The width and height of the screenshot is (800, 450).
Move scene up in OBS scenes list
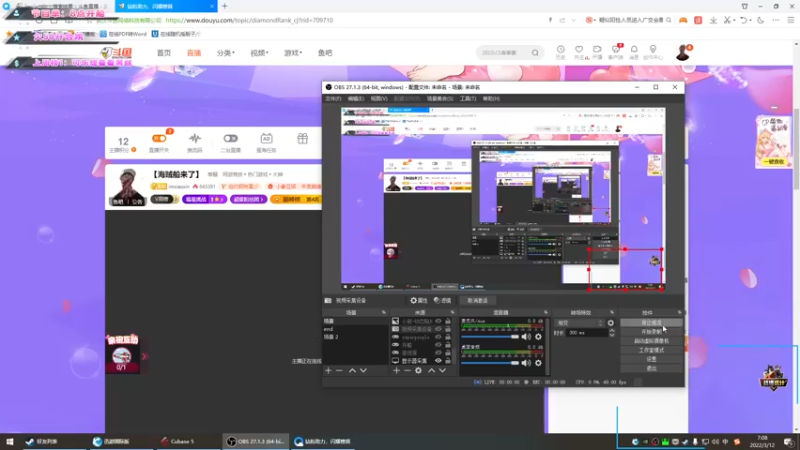[352, 370]
